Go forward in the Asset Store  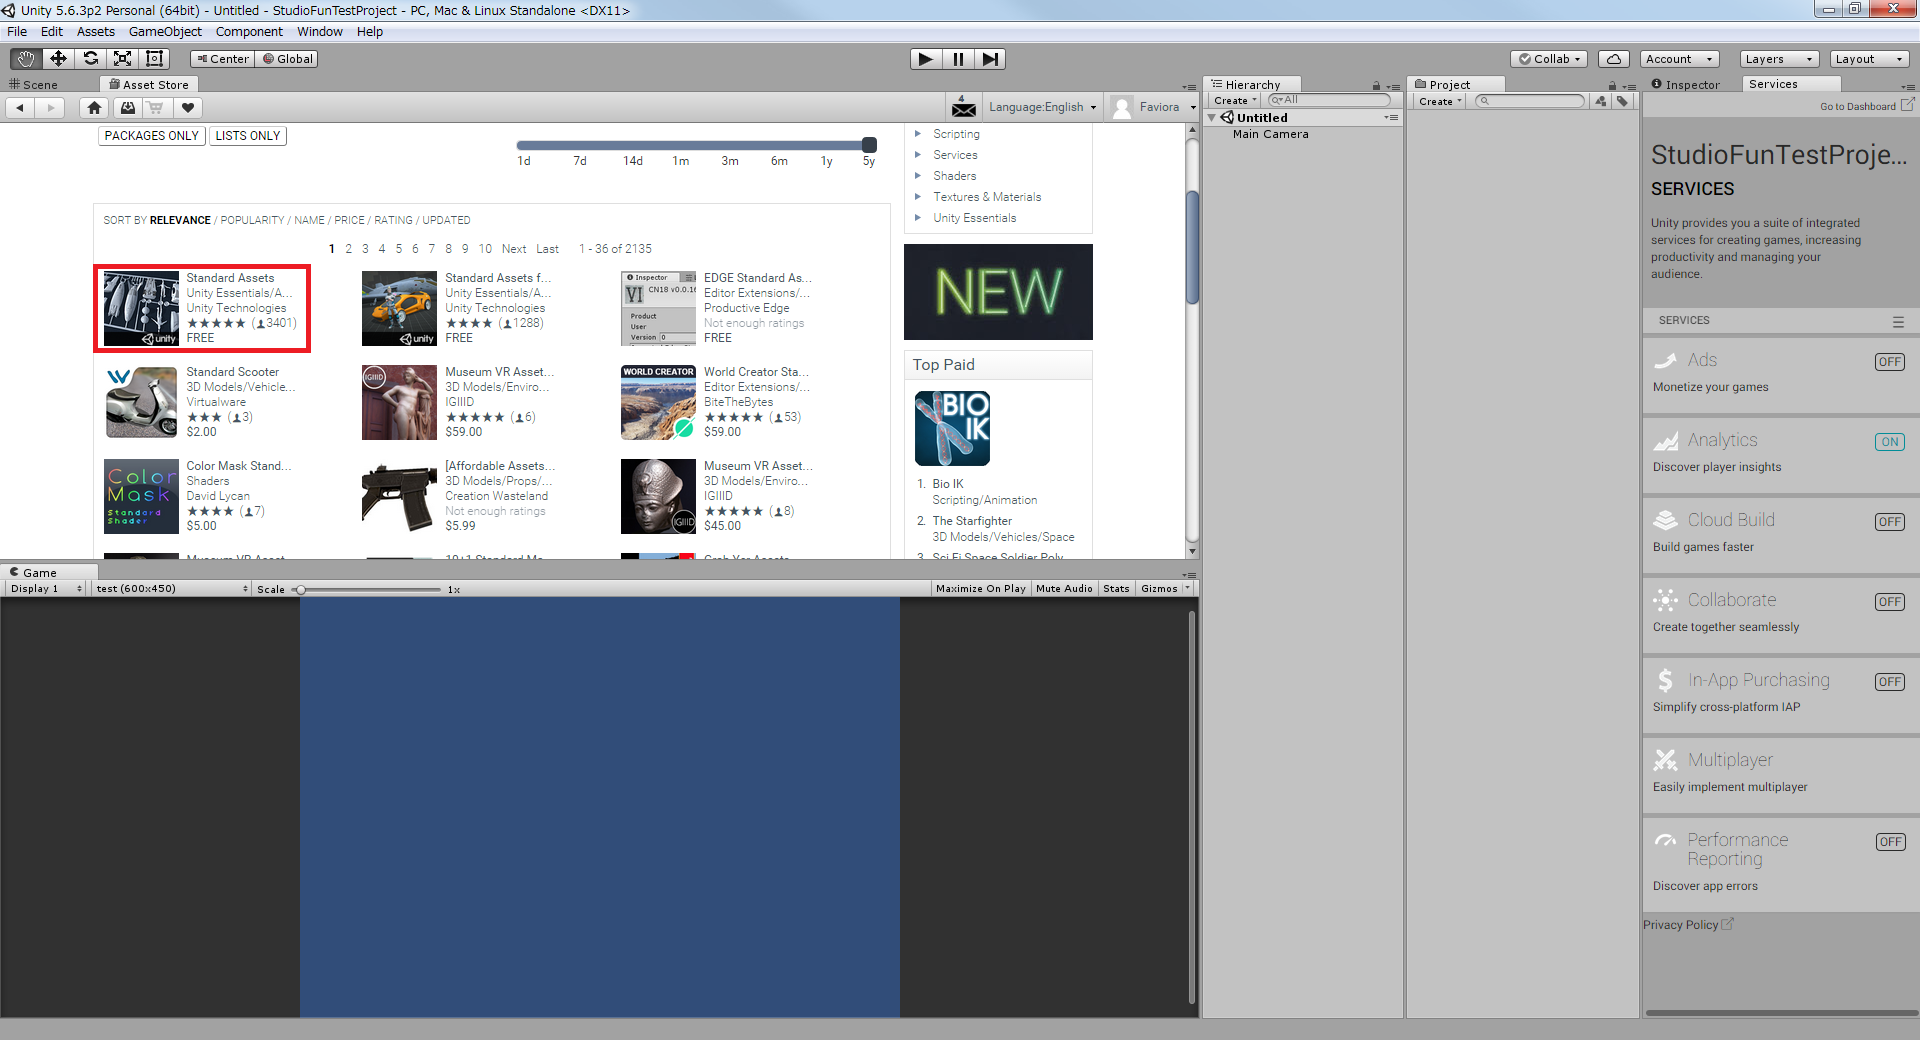50,107
